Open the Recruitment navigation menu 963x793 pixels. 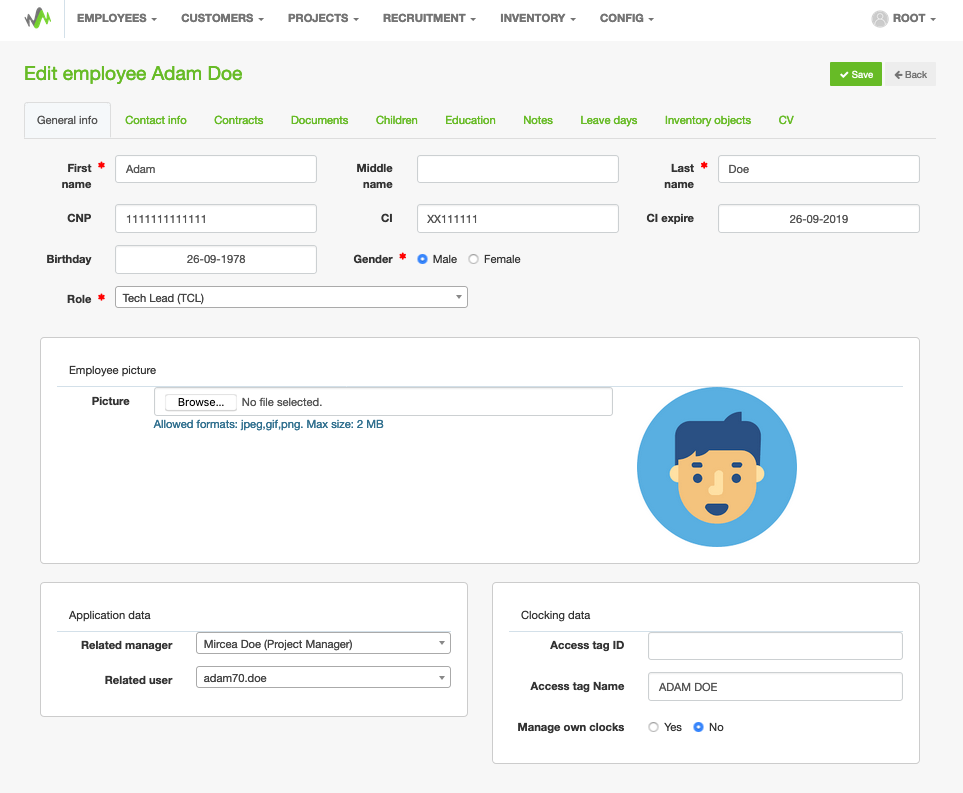tap(429, 18)
